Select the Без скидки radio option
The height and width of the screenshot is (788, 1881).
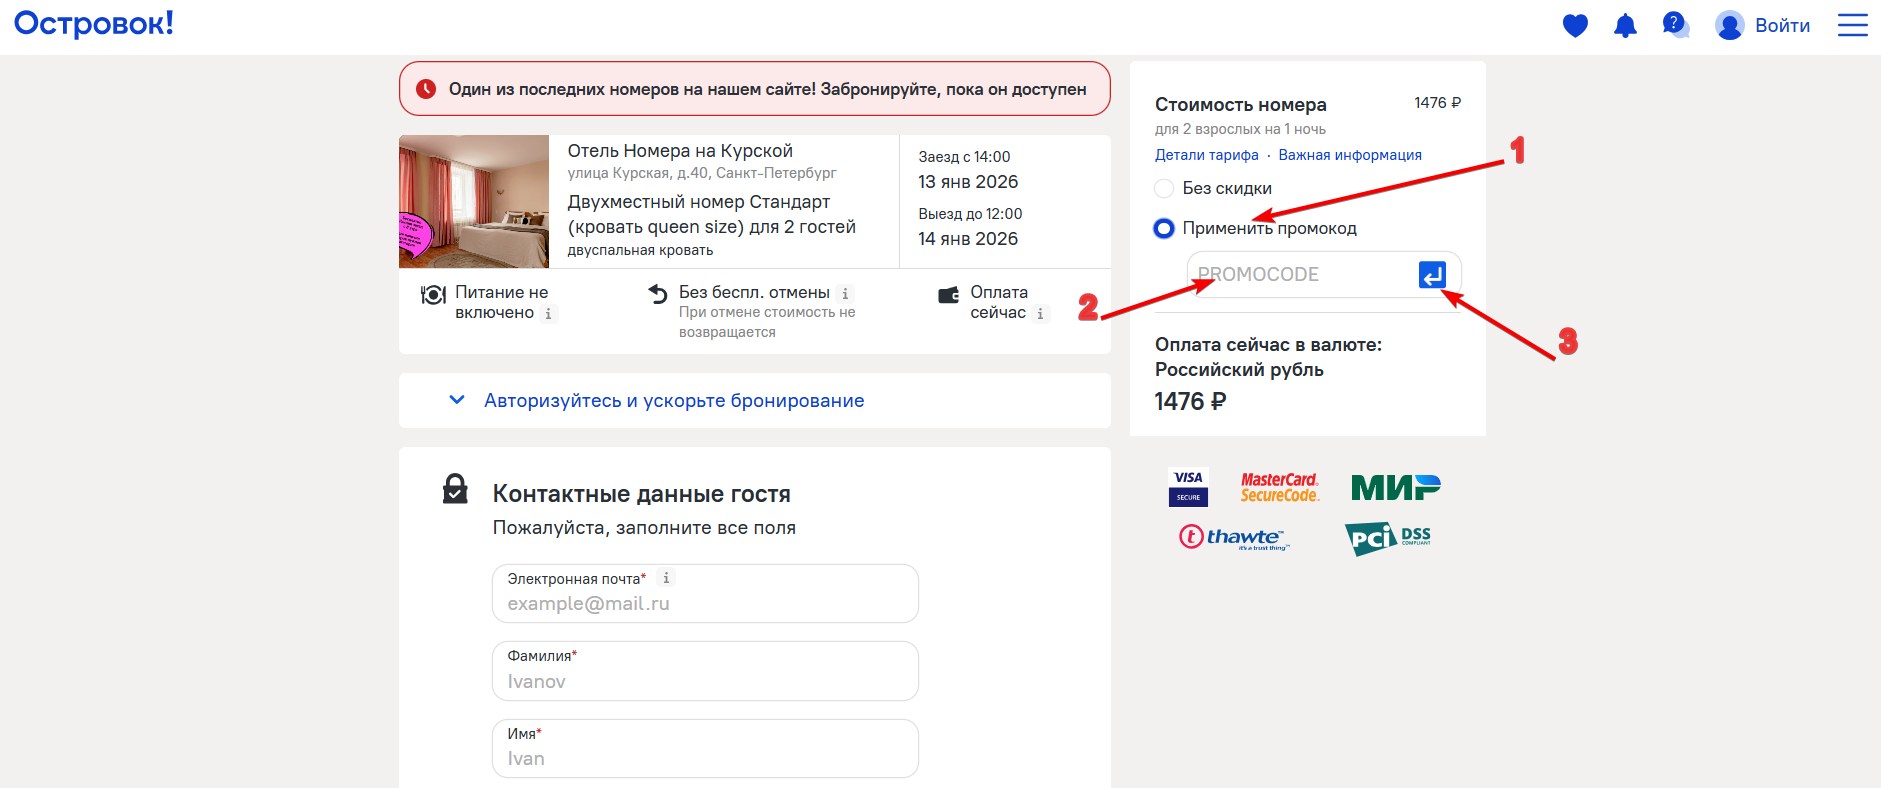coord(1164,188)
